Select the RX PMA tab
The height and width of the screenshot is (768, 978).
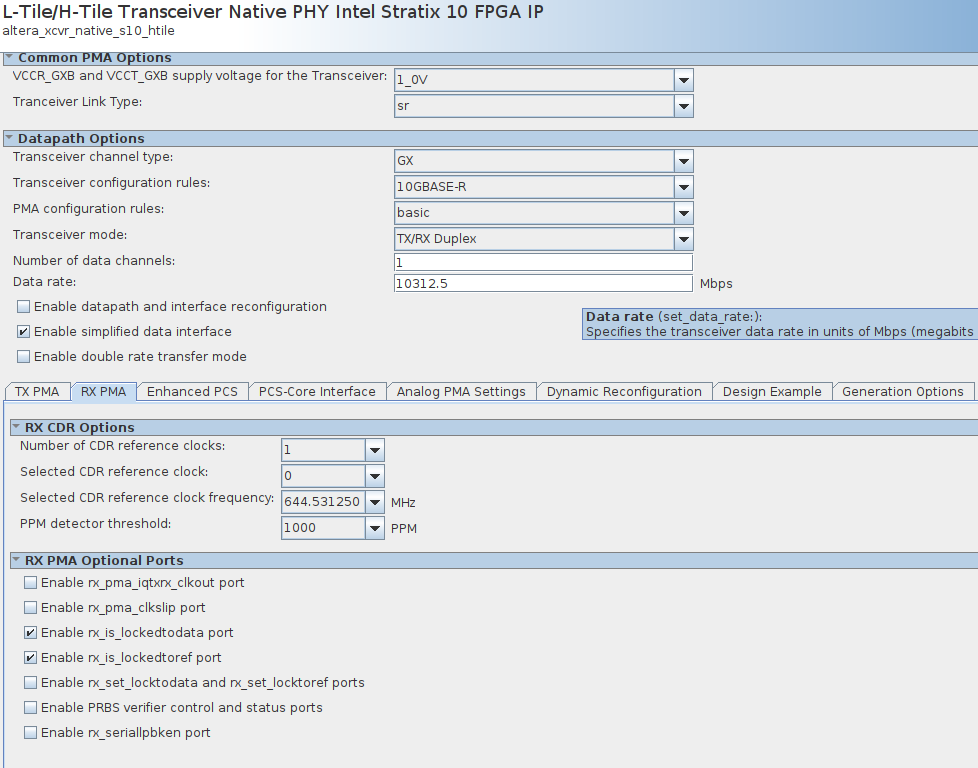(104, 392)
